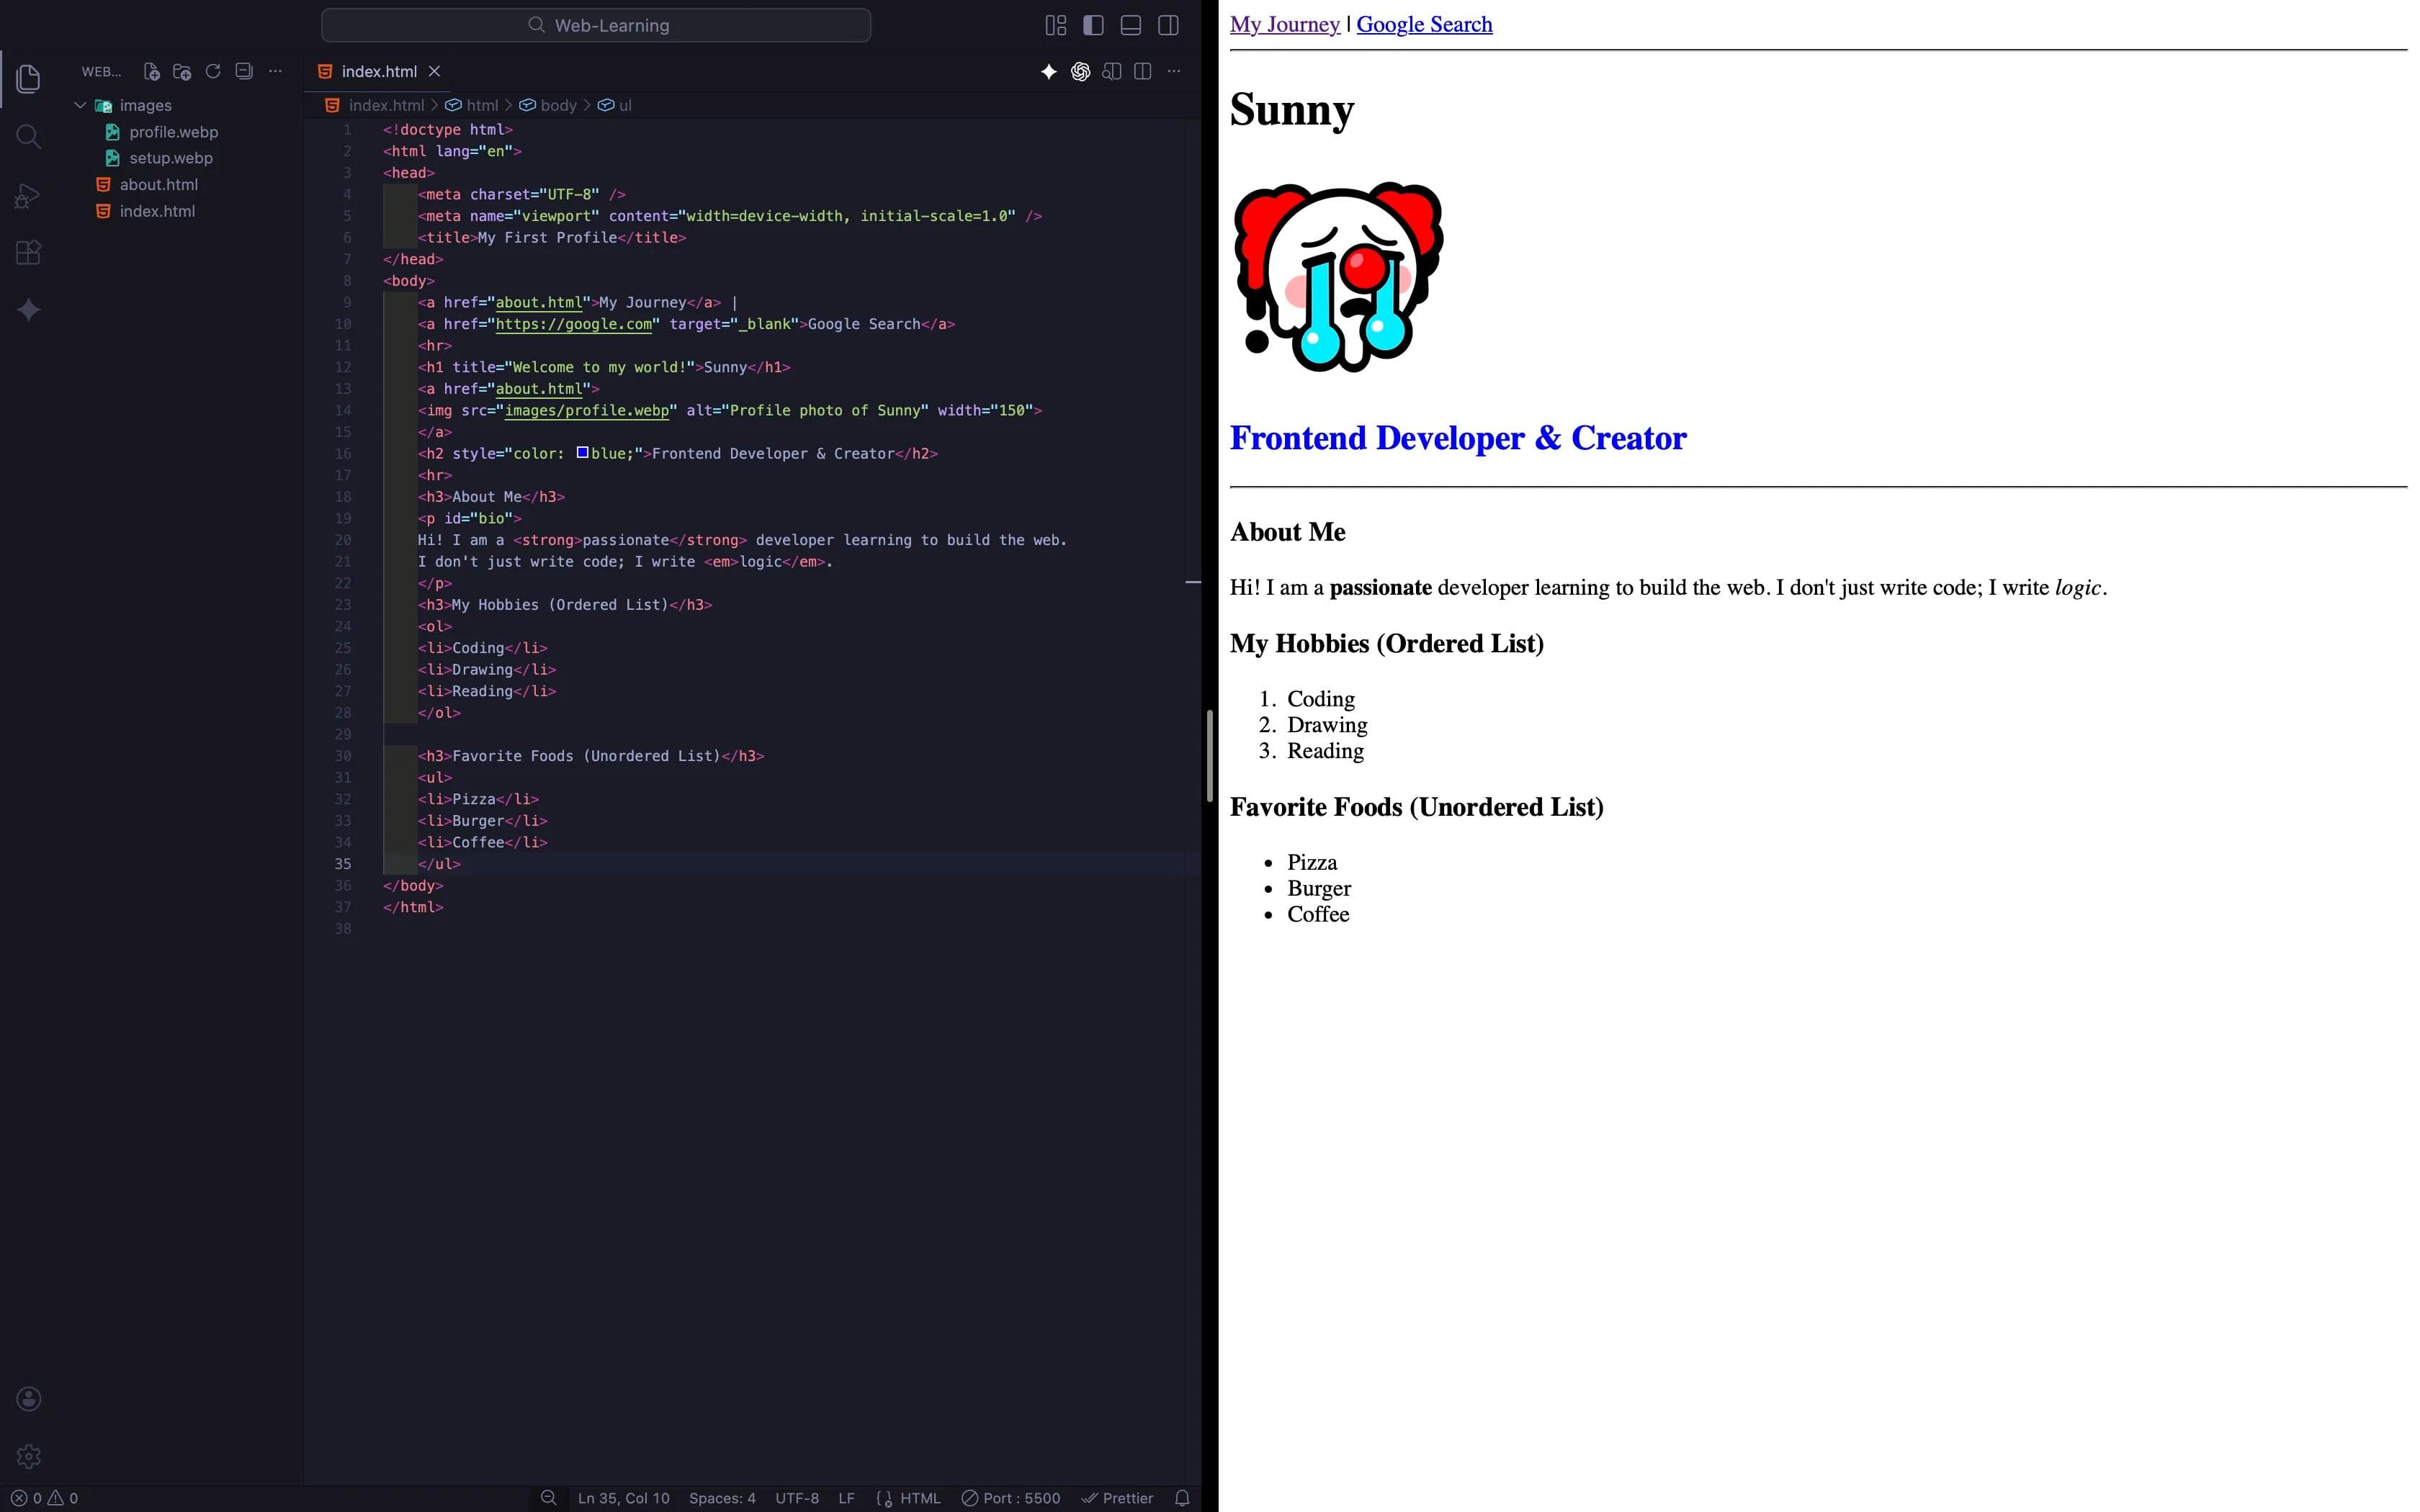2420x1512 pixels.
Task: Select the index.html editor tab
Action: coord(378,71)
